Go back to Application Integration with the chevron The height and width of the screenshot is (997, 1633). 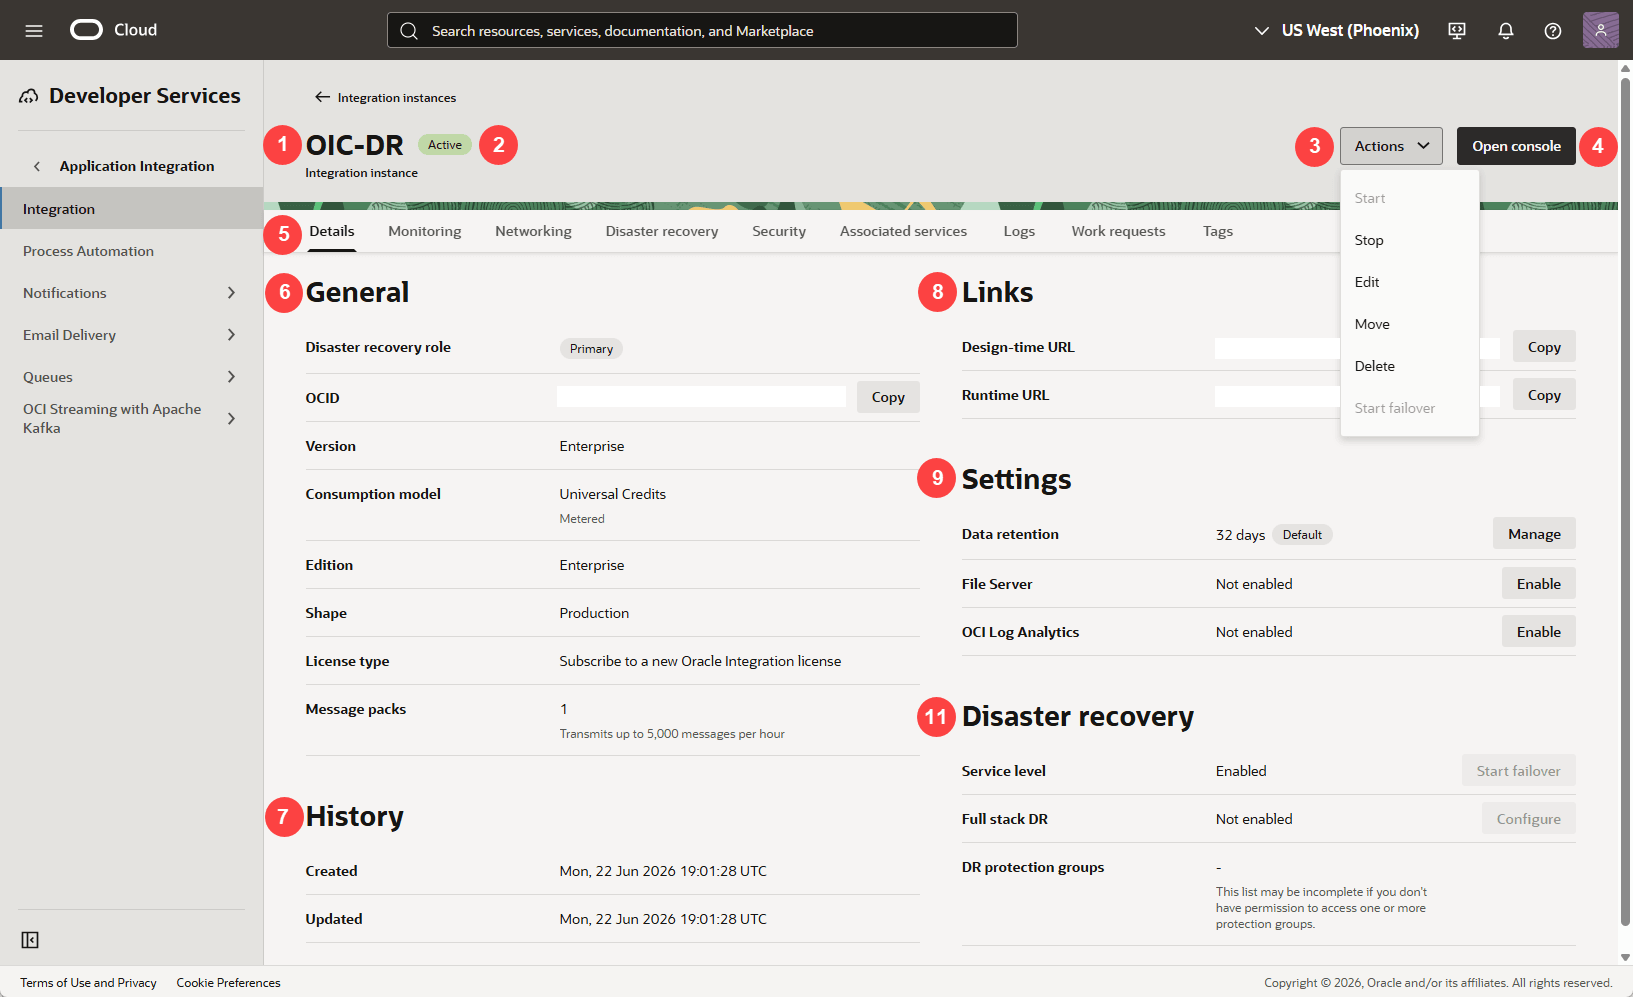(x=37, y=166)
